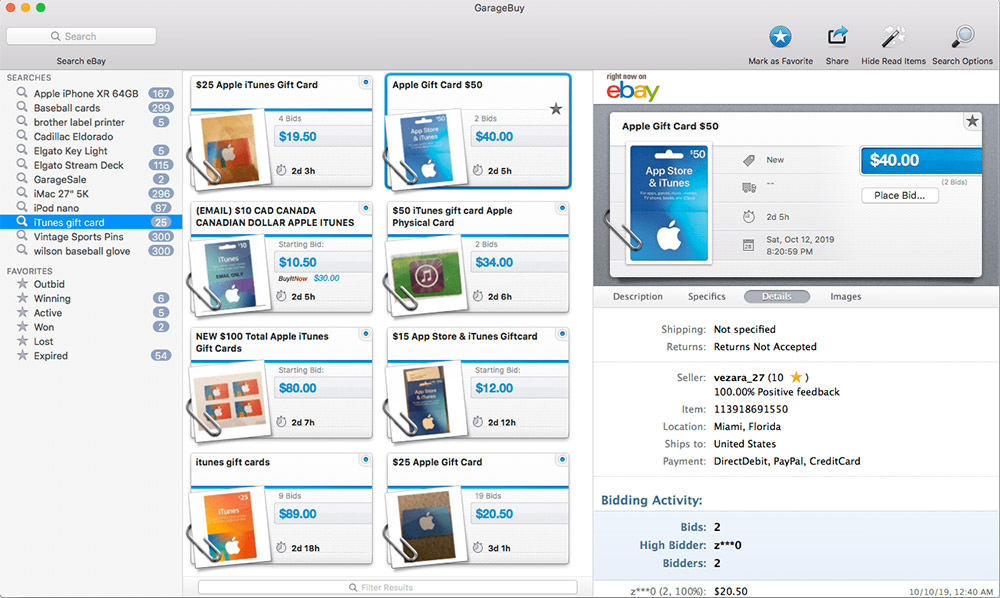This screenshot has height=598, width=1000.
Task: Open the iPod nano saved search
Action: pyautogui.click(x=91, y=208)
